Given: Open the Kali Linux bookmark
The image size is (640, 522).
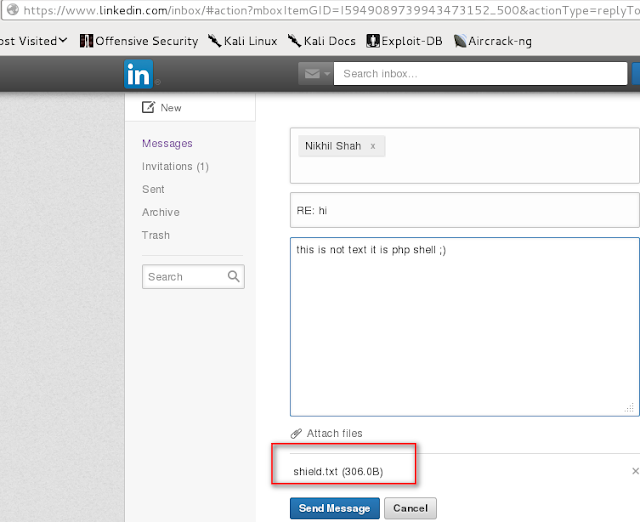Looking at the screenshot, I should (x=242, y=41).
